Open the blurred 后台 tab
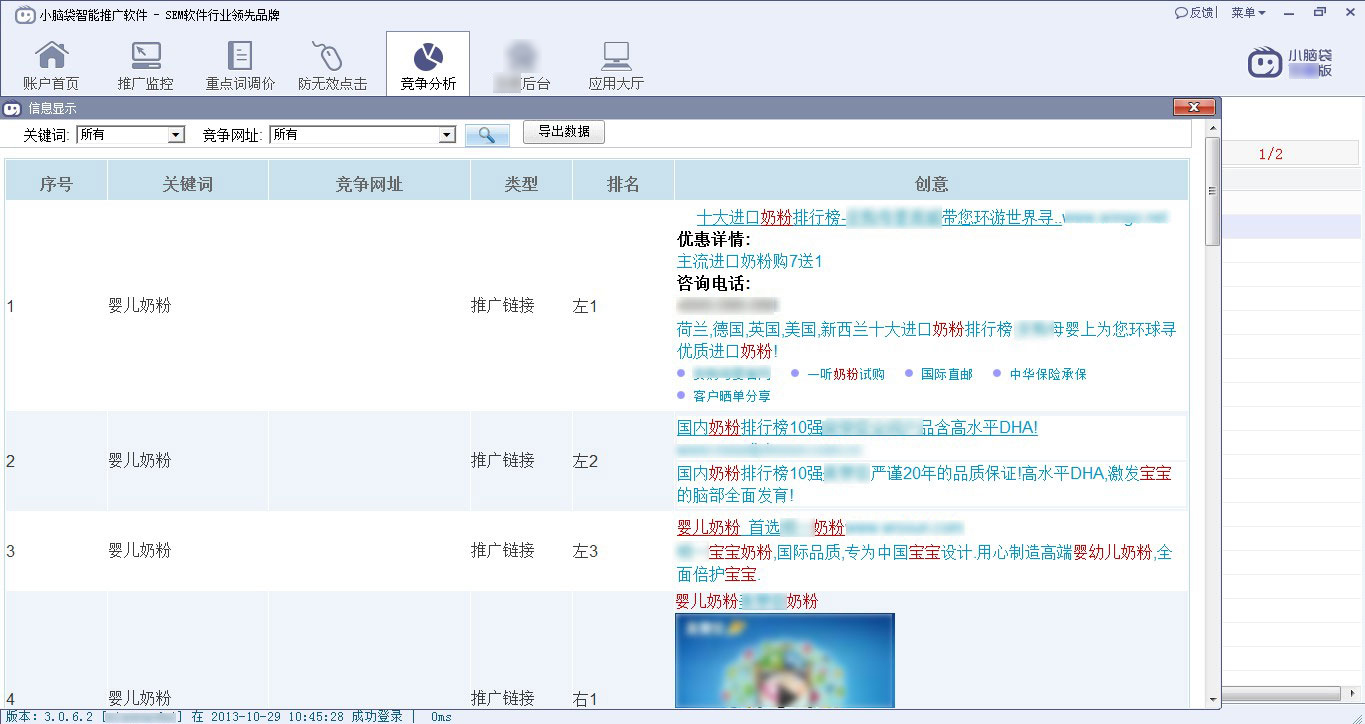 click(x=521, y=65)
